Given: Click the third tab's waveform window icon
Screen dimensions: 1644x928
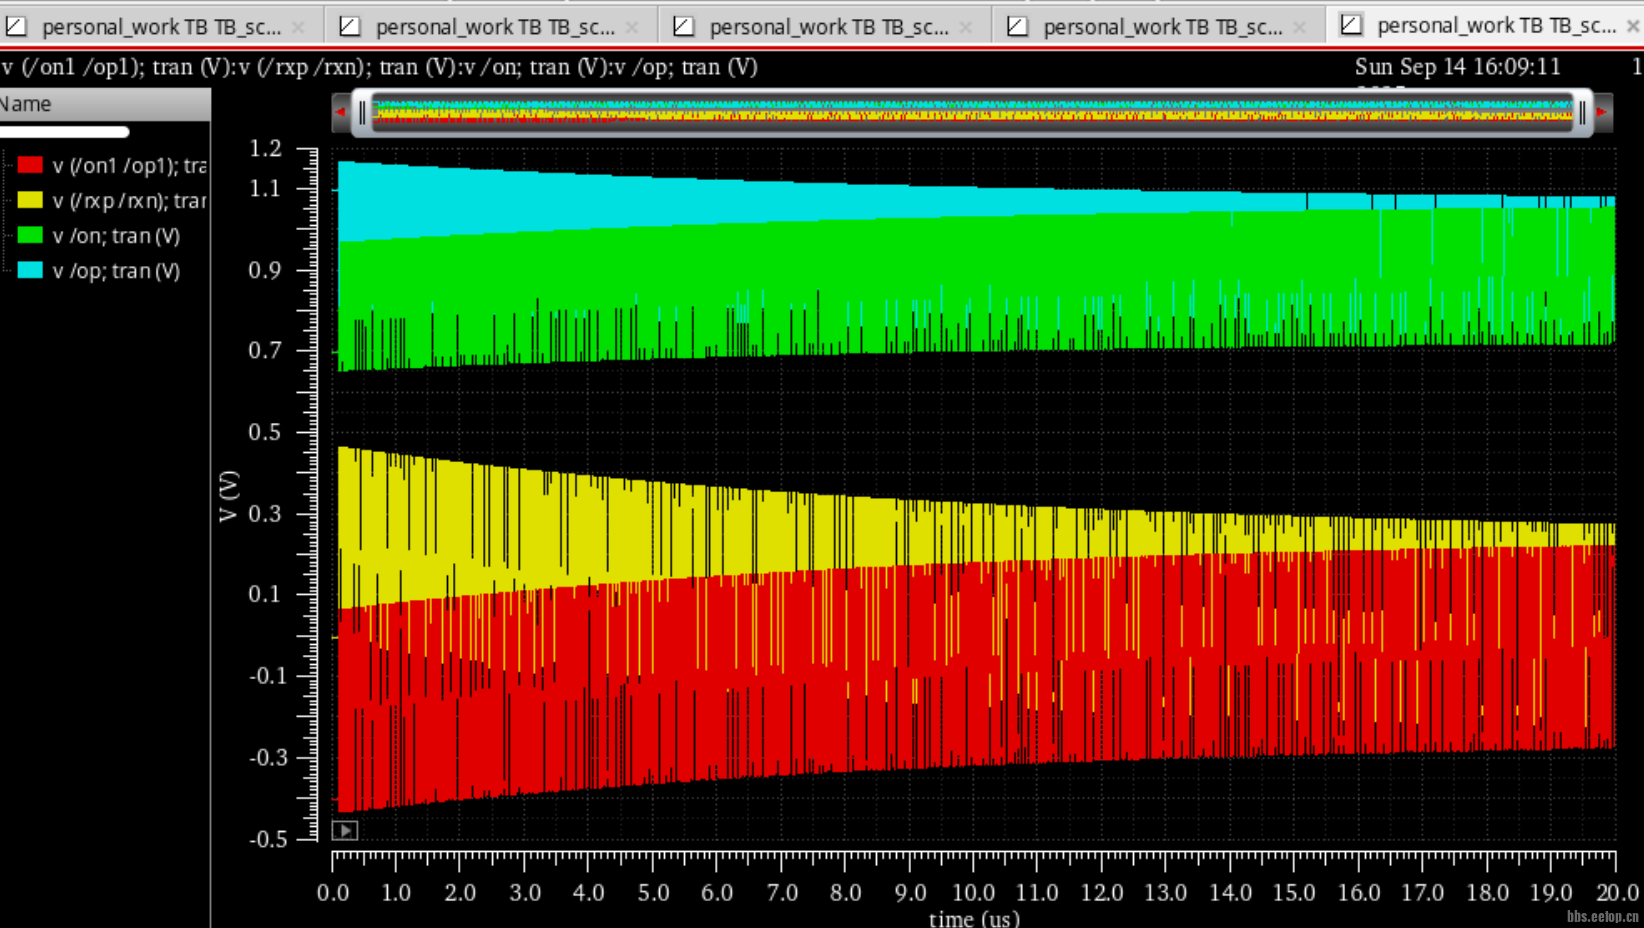Looking at the screenshot, I should coord(683,26).
